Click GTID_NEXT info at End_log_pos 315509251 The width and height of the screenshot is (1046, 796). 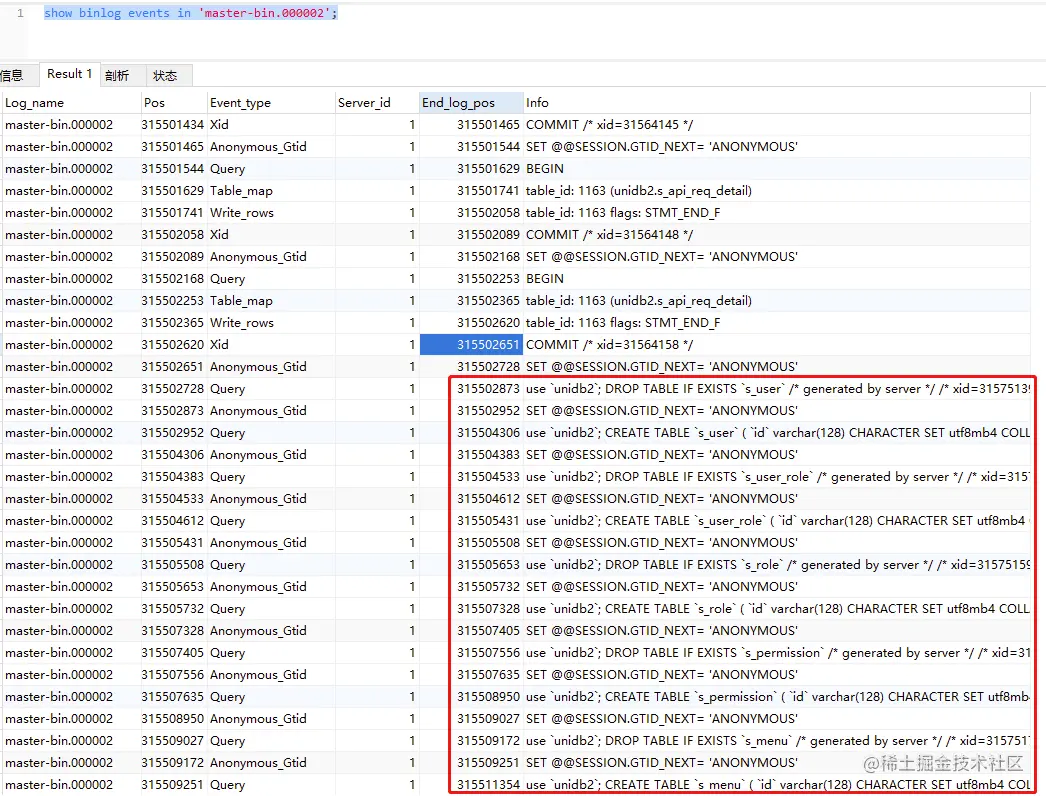point(776,763)
